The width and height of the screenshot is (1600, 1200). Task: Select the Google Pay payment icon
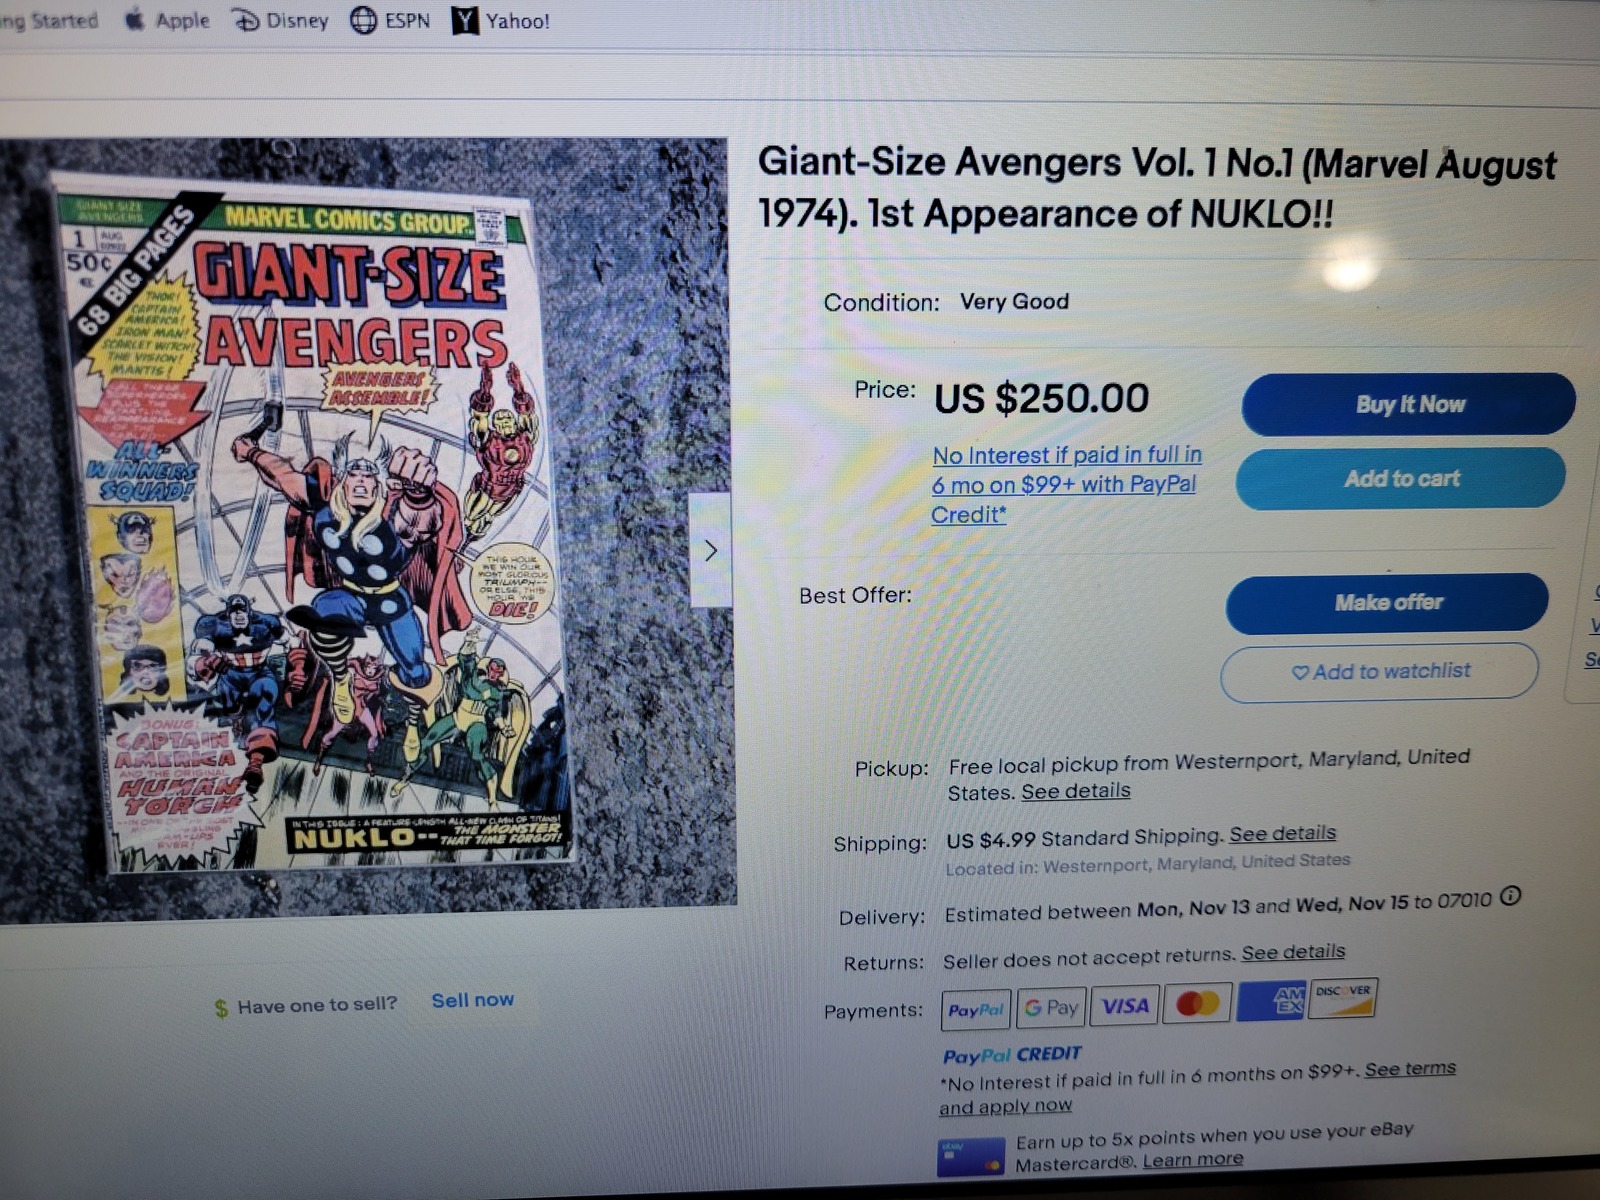point(1051,1007)
